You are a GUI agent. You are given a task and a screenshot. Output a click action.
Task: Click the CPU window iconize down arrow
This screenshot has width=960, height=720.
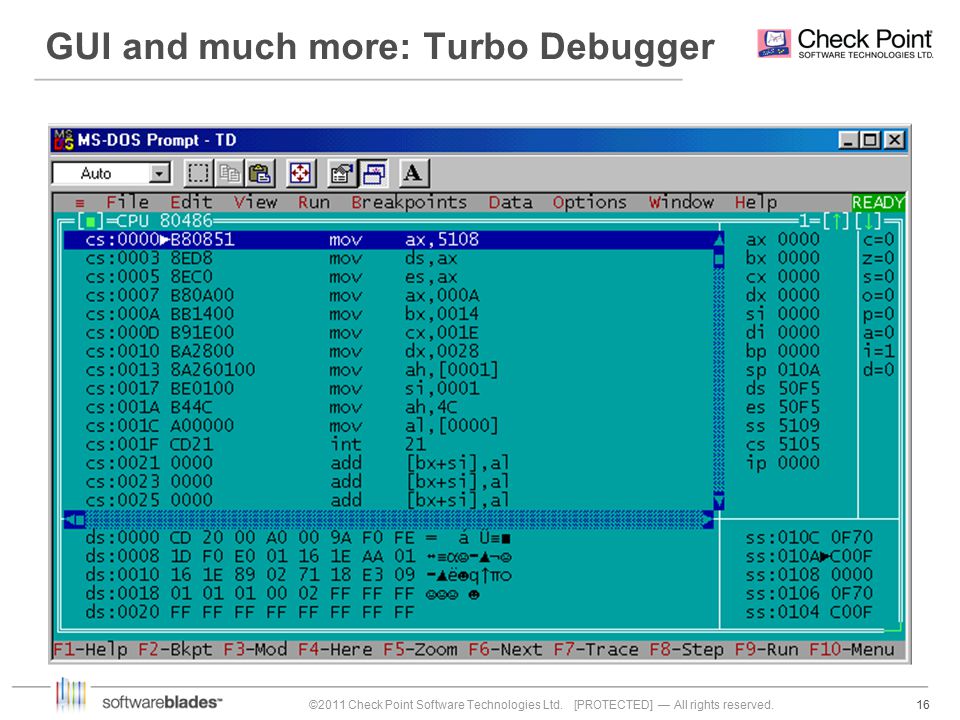[868, 220]
